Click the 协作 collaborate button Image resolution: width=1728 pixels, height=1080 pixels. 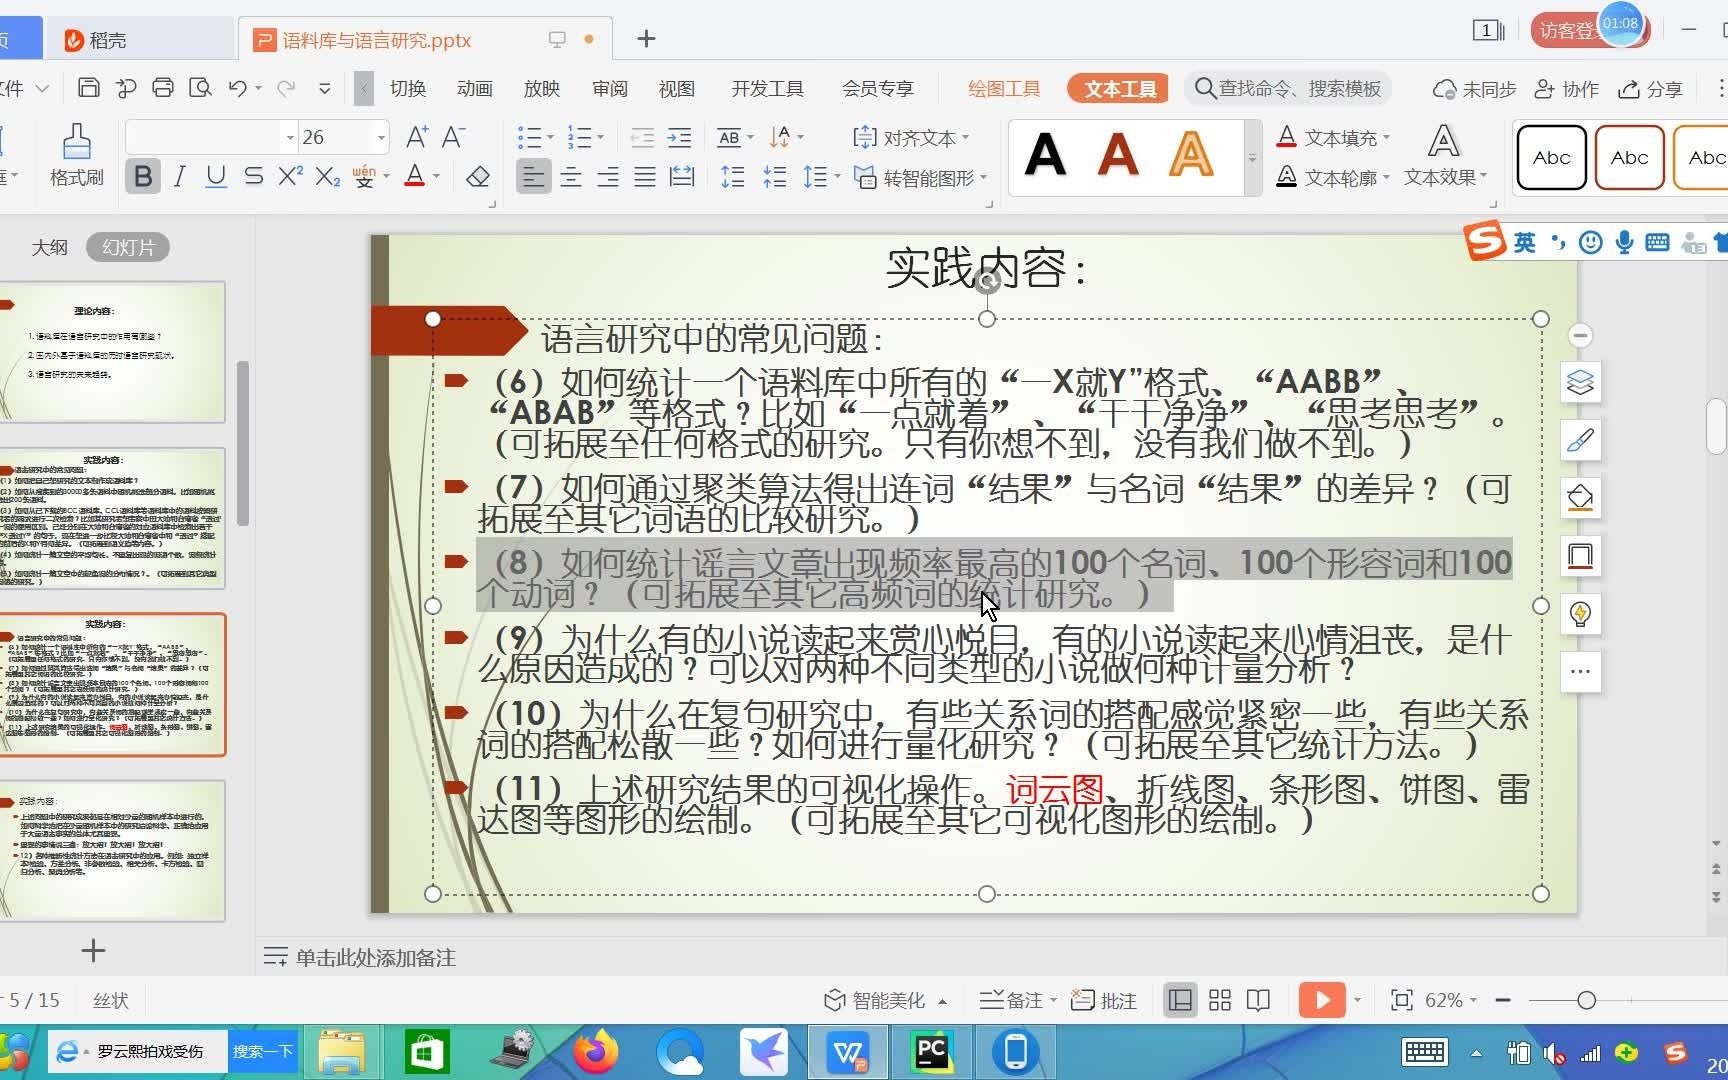[1567, 89]
